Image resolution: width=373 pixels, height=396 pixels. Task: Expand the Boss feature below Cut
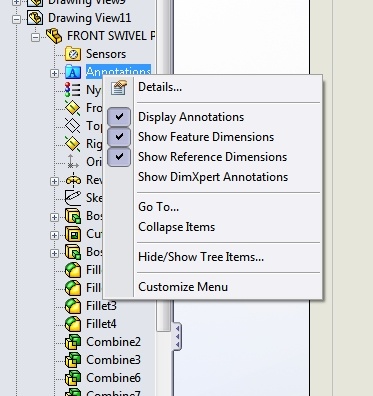(x=54, y=253)
